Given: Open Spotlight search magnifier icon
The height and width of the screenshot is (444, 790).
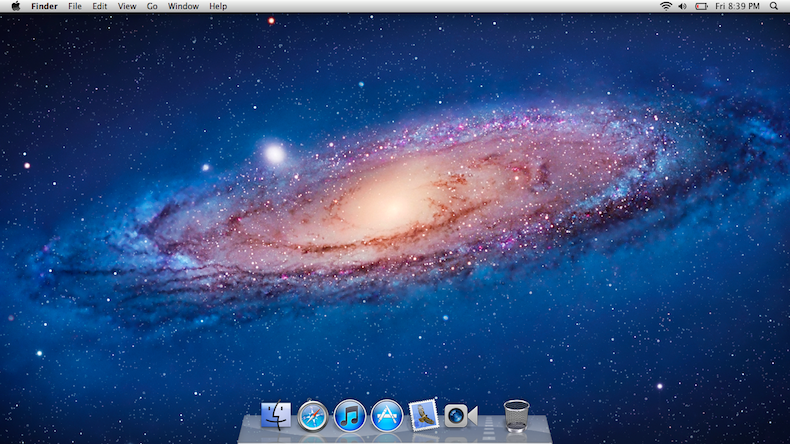Looking at the screenshot, I should [x=774, y=6].
